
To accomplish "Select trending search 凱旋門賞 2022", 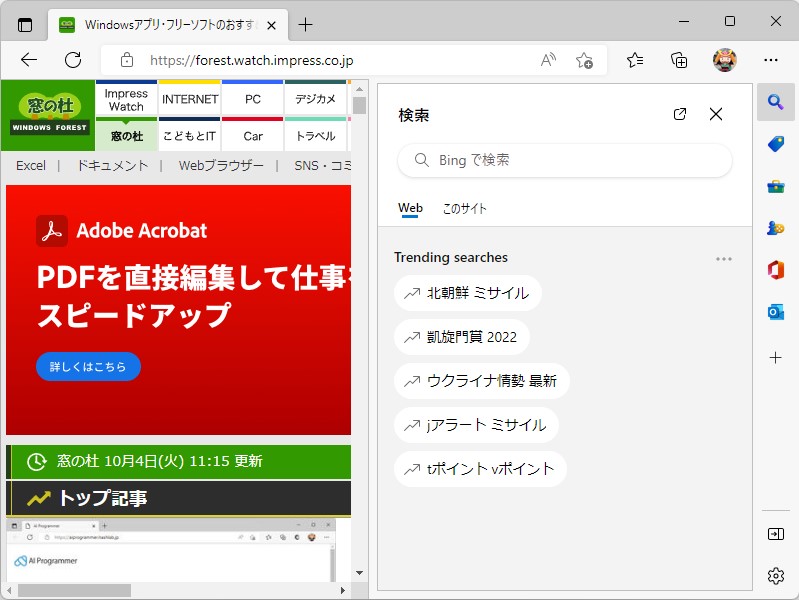I will point(462,337).
